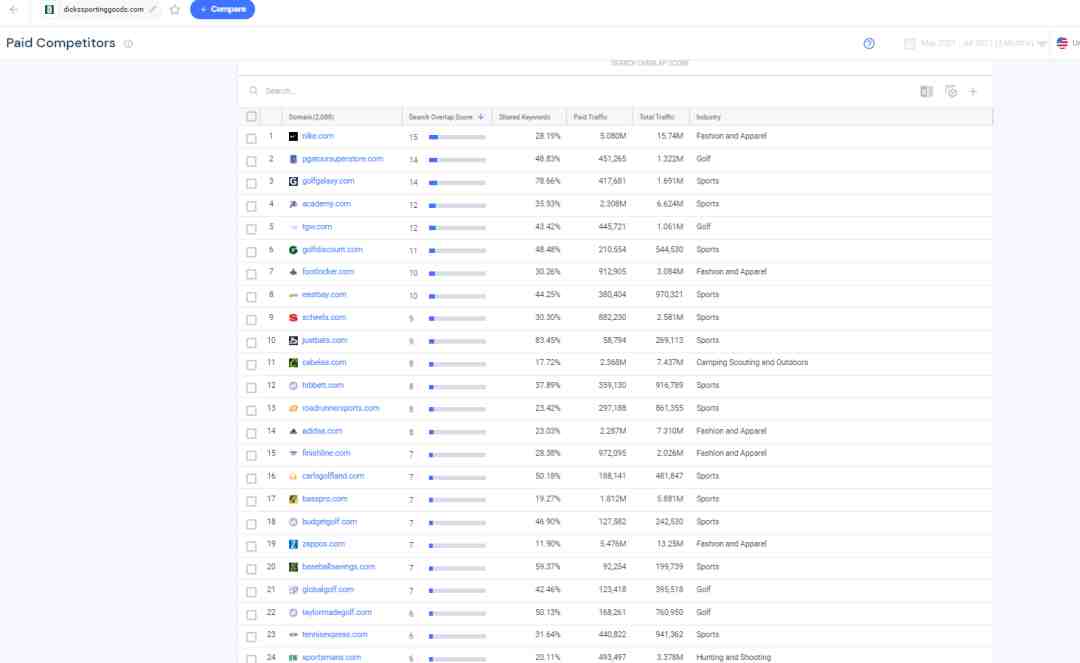
Task: Click the nike.com favicon
Action: point(293,136)
